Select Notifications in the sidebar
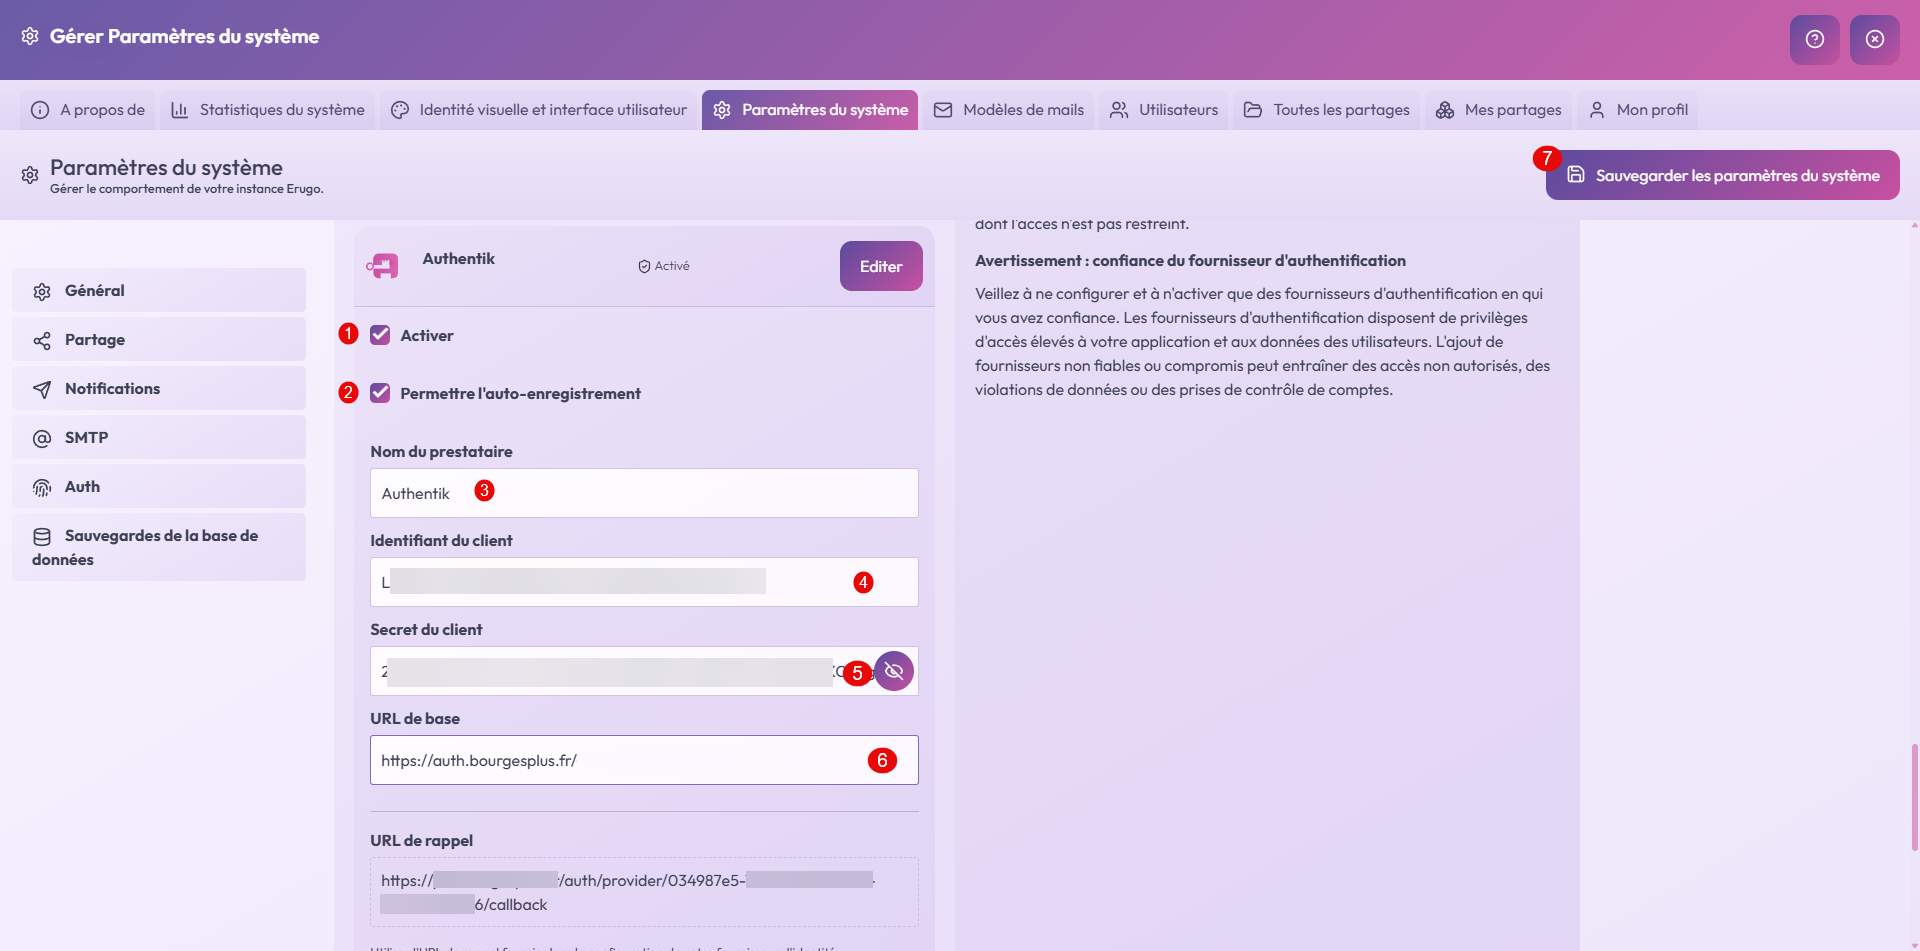 (159, 389)
